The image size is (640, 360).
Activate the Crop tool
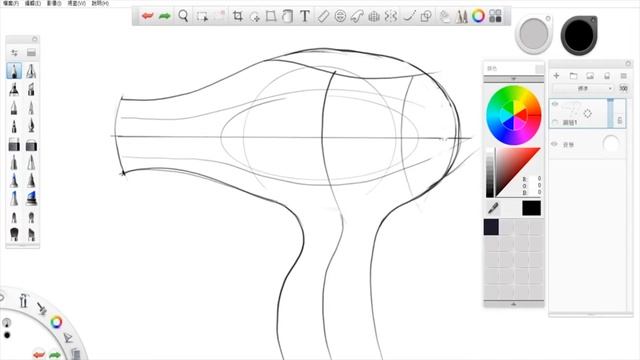point(238,16)
